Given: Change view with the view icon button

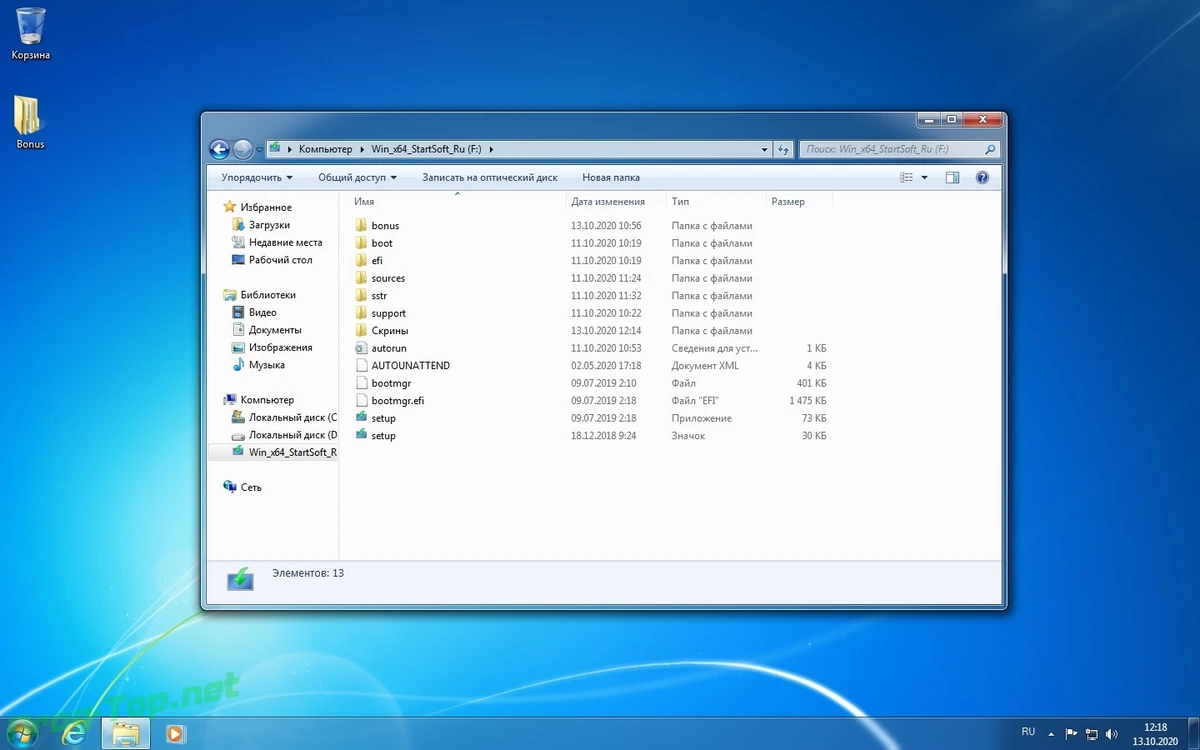Looking at the screenshot, I should 907,177.
